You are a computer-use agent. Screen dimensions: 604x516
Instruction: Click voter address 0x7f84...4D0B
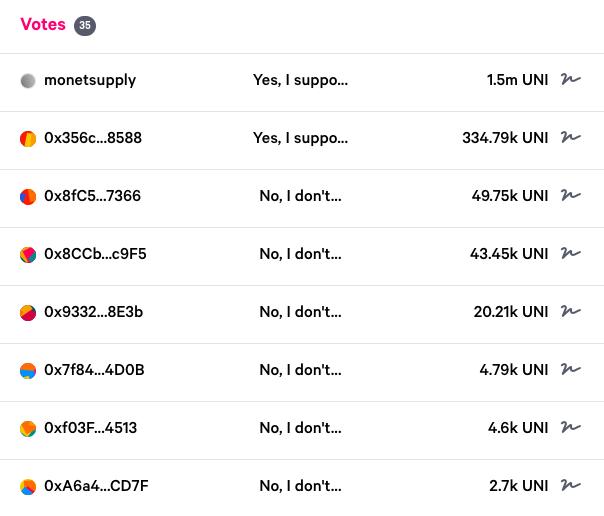tap(94, 370)
